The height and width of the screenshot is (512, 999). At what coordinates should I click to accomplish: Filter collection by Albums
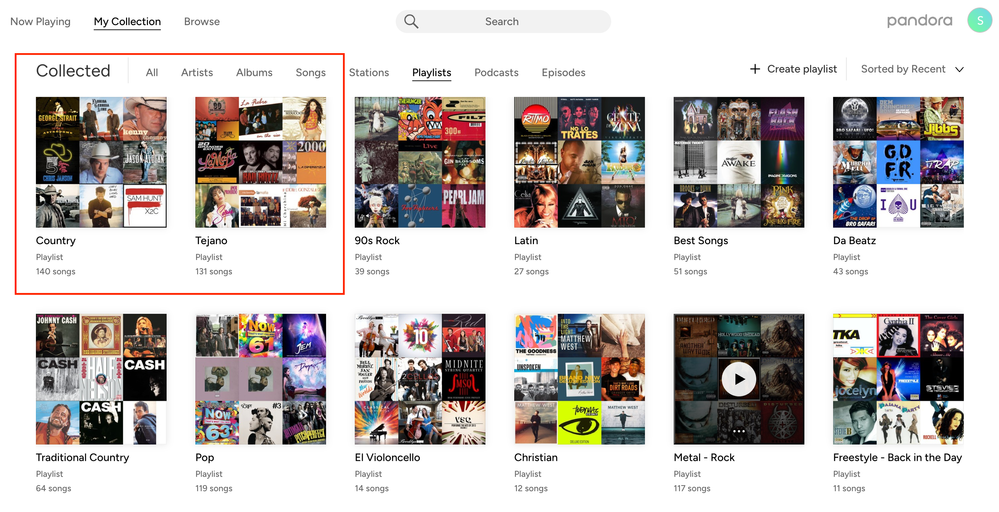254,73
